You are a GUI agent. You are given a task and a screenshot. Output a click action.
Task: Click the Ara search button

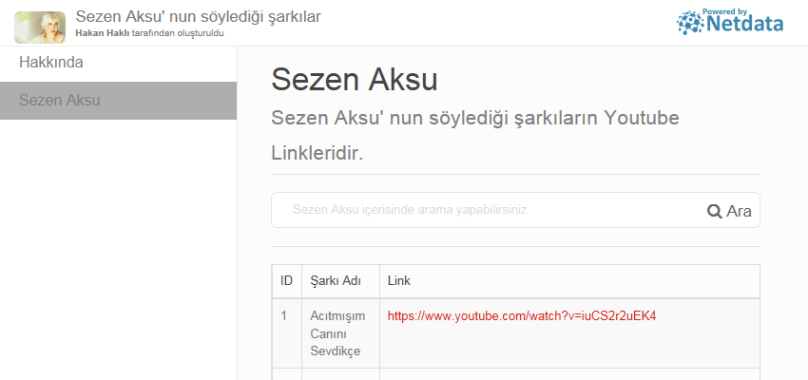pyautogui.click(x=729, y=211)
